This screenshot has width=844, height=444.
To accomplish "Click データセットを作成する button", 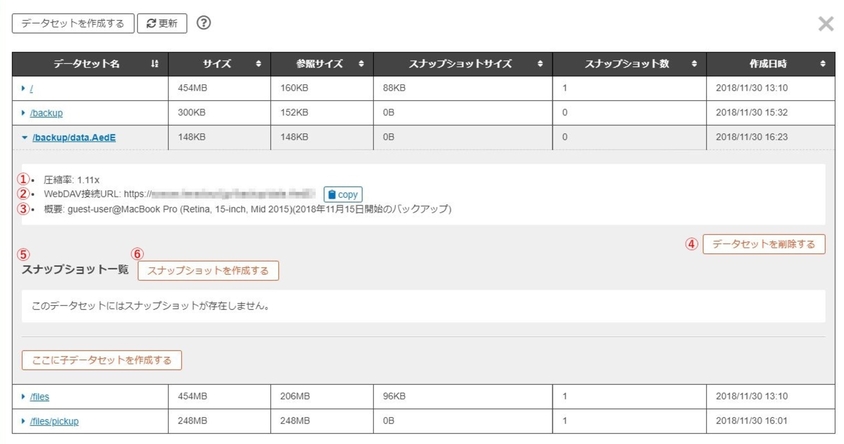I will [x=71, y=23].
